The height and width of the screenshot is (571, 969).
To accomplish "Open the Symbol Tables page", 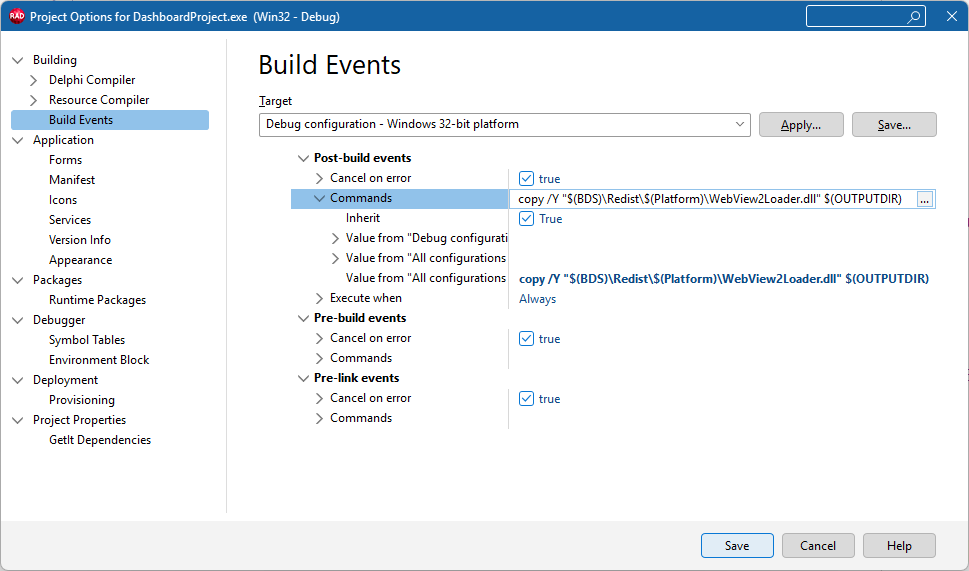I will tap(87, 340).
